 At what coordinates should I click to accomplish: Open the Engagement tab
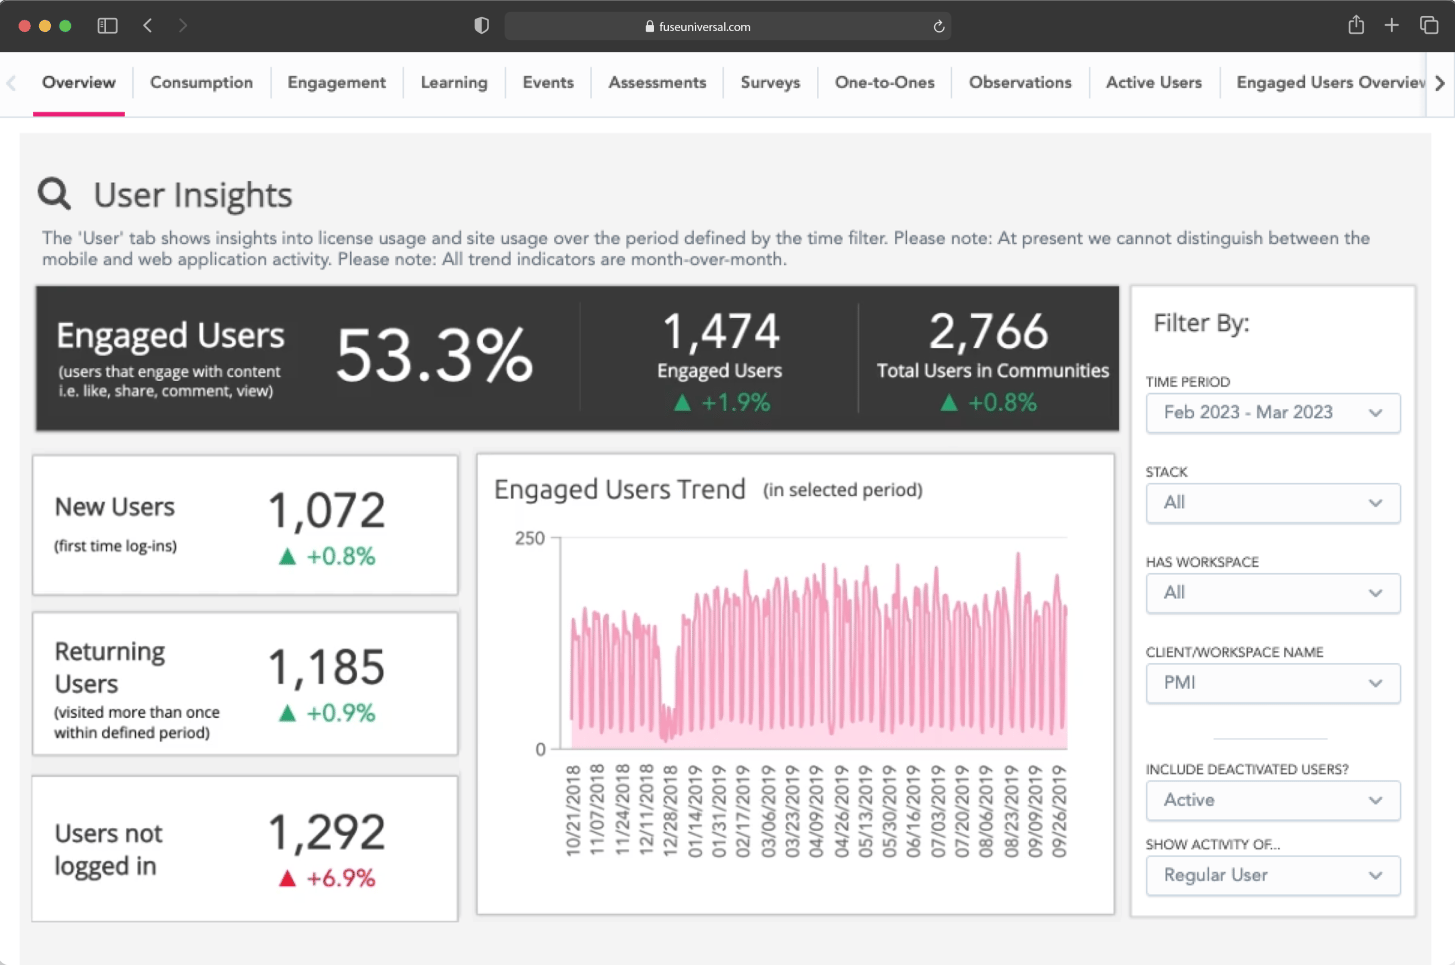(x=336, y=83)
